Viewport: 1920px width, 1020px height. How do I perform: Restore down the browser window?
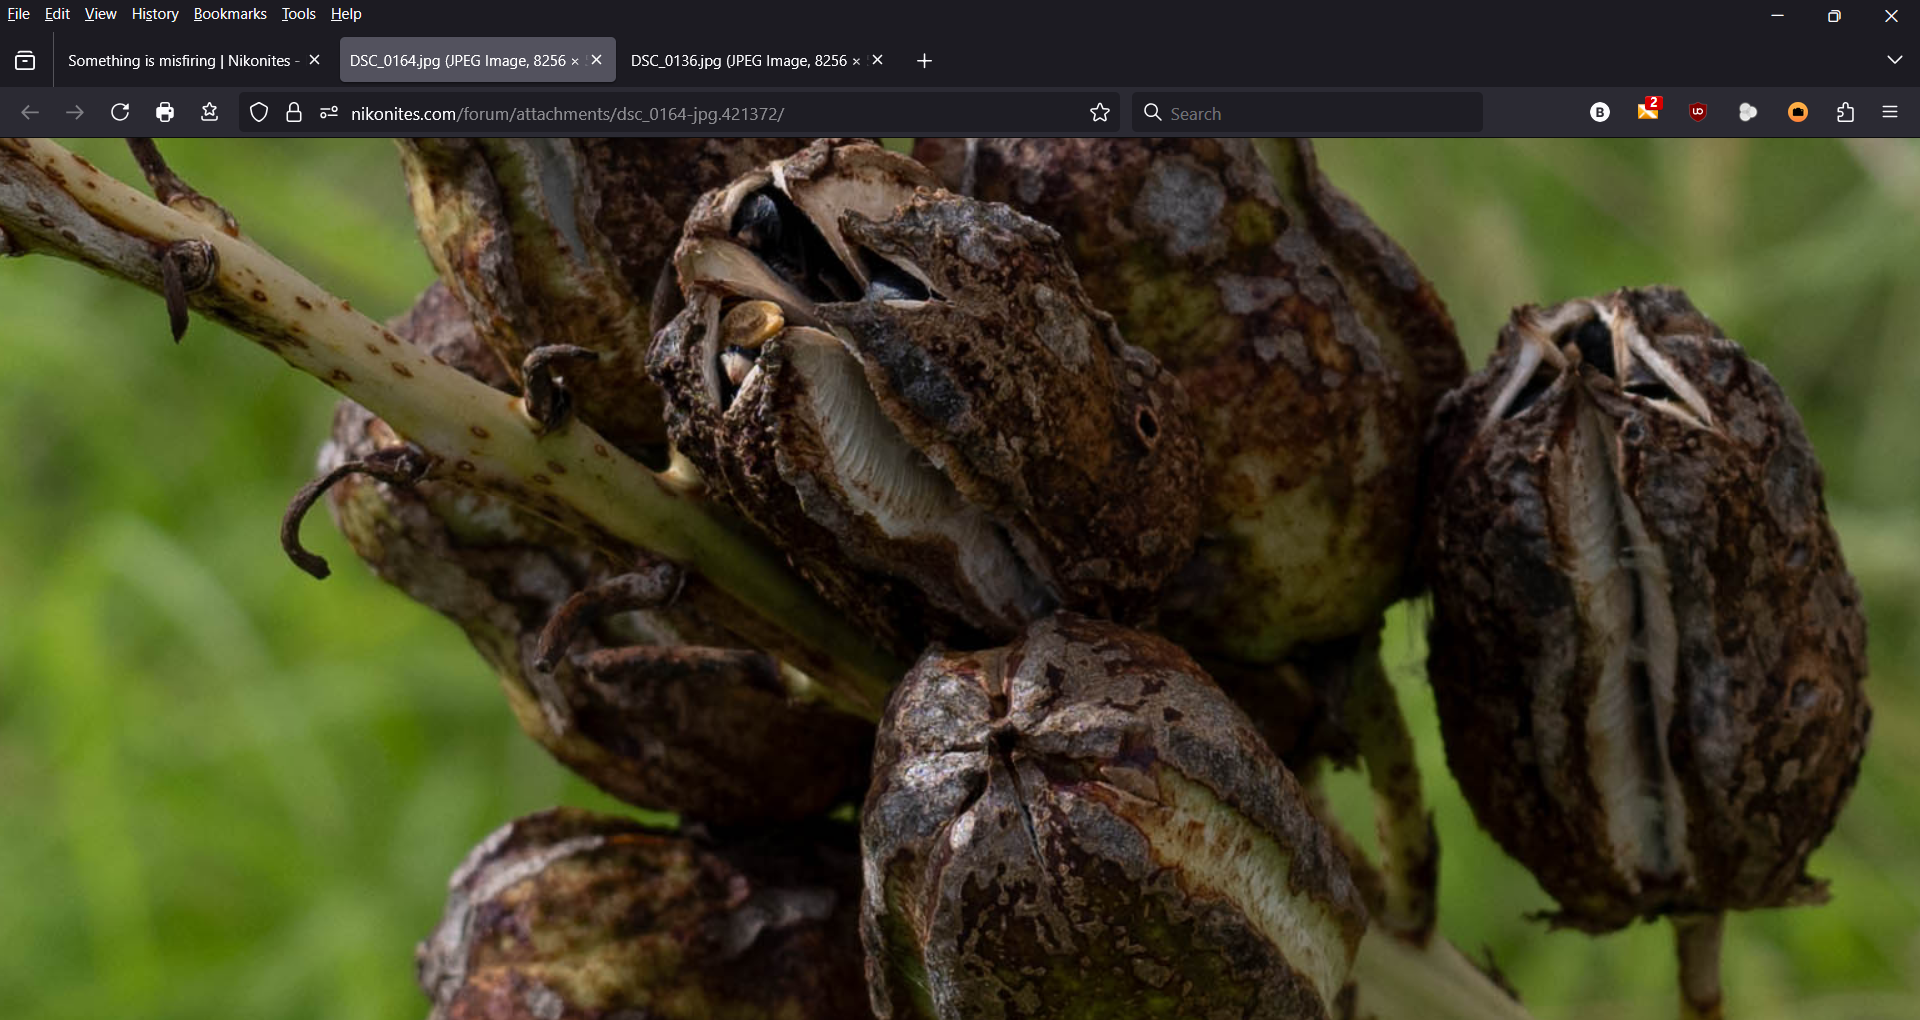[1834, 15]
